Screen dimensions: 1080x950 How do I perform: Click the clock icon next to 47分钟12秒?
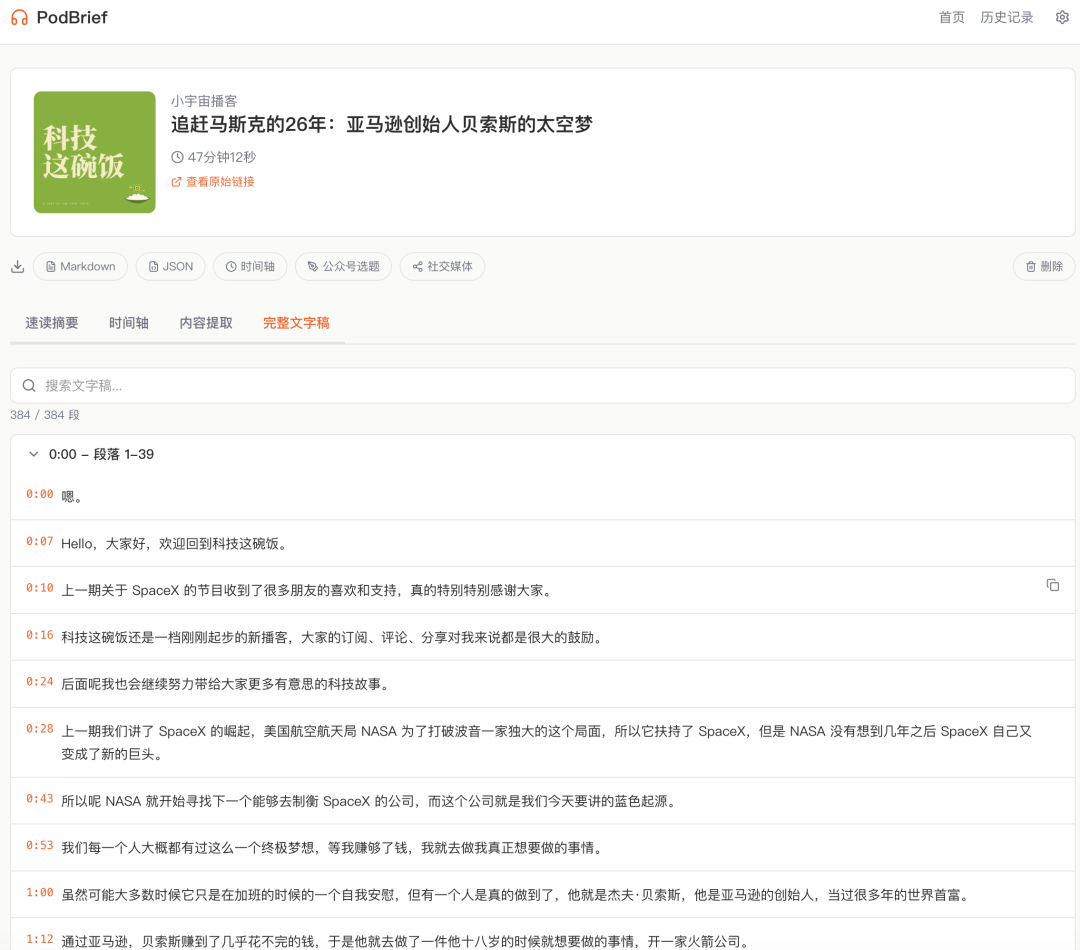point(177,157)
